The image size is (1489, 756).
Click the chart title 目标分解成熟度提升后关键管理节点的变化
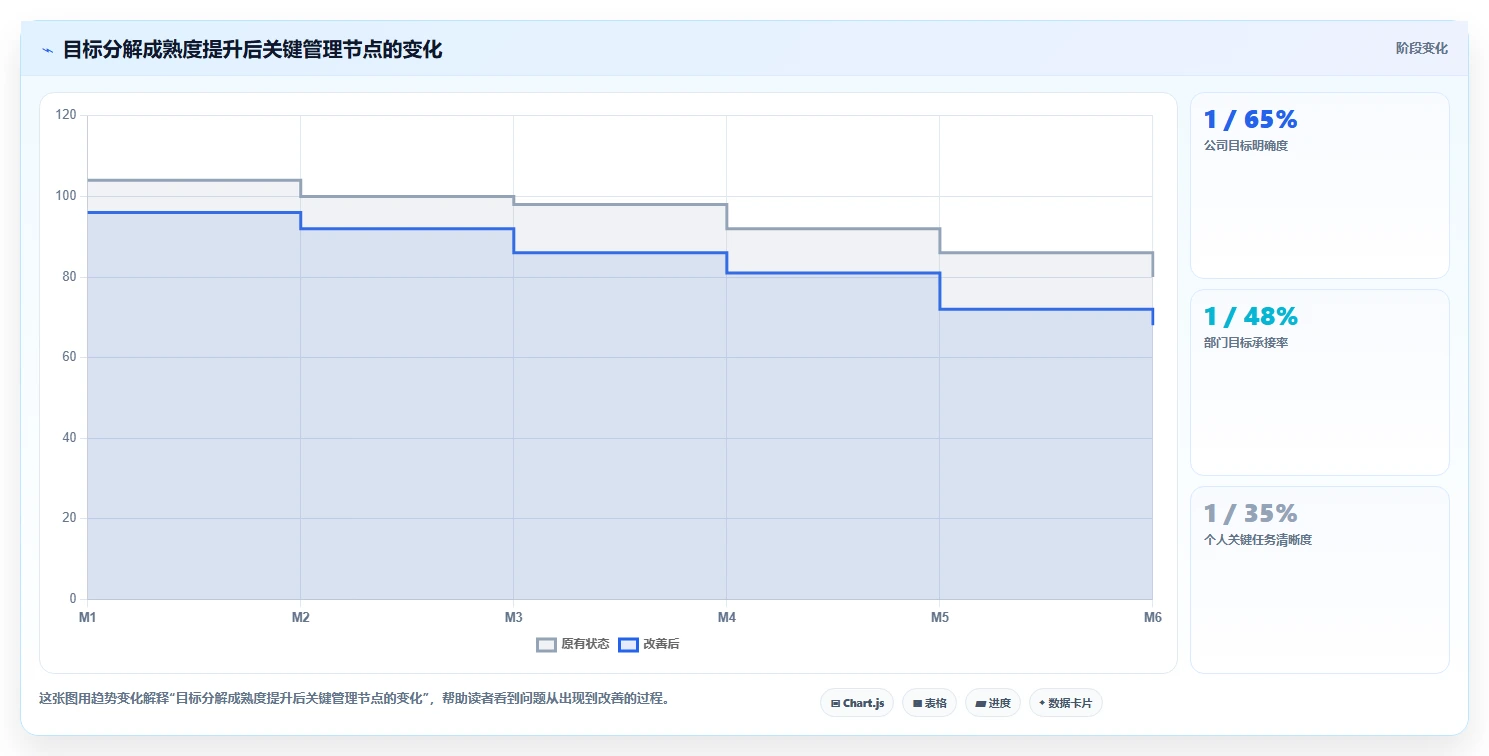(x=252, y=49)
